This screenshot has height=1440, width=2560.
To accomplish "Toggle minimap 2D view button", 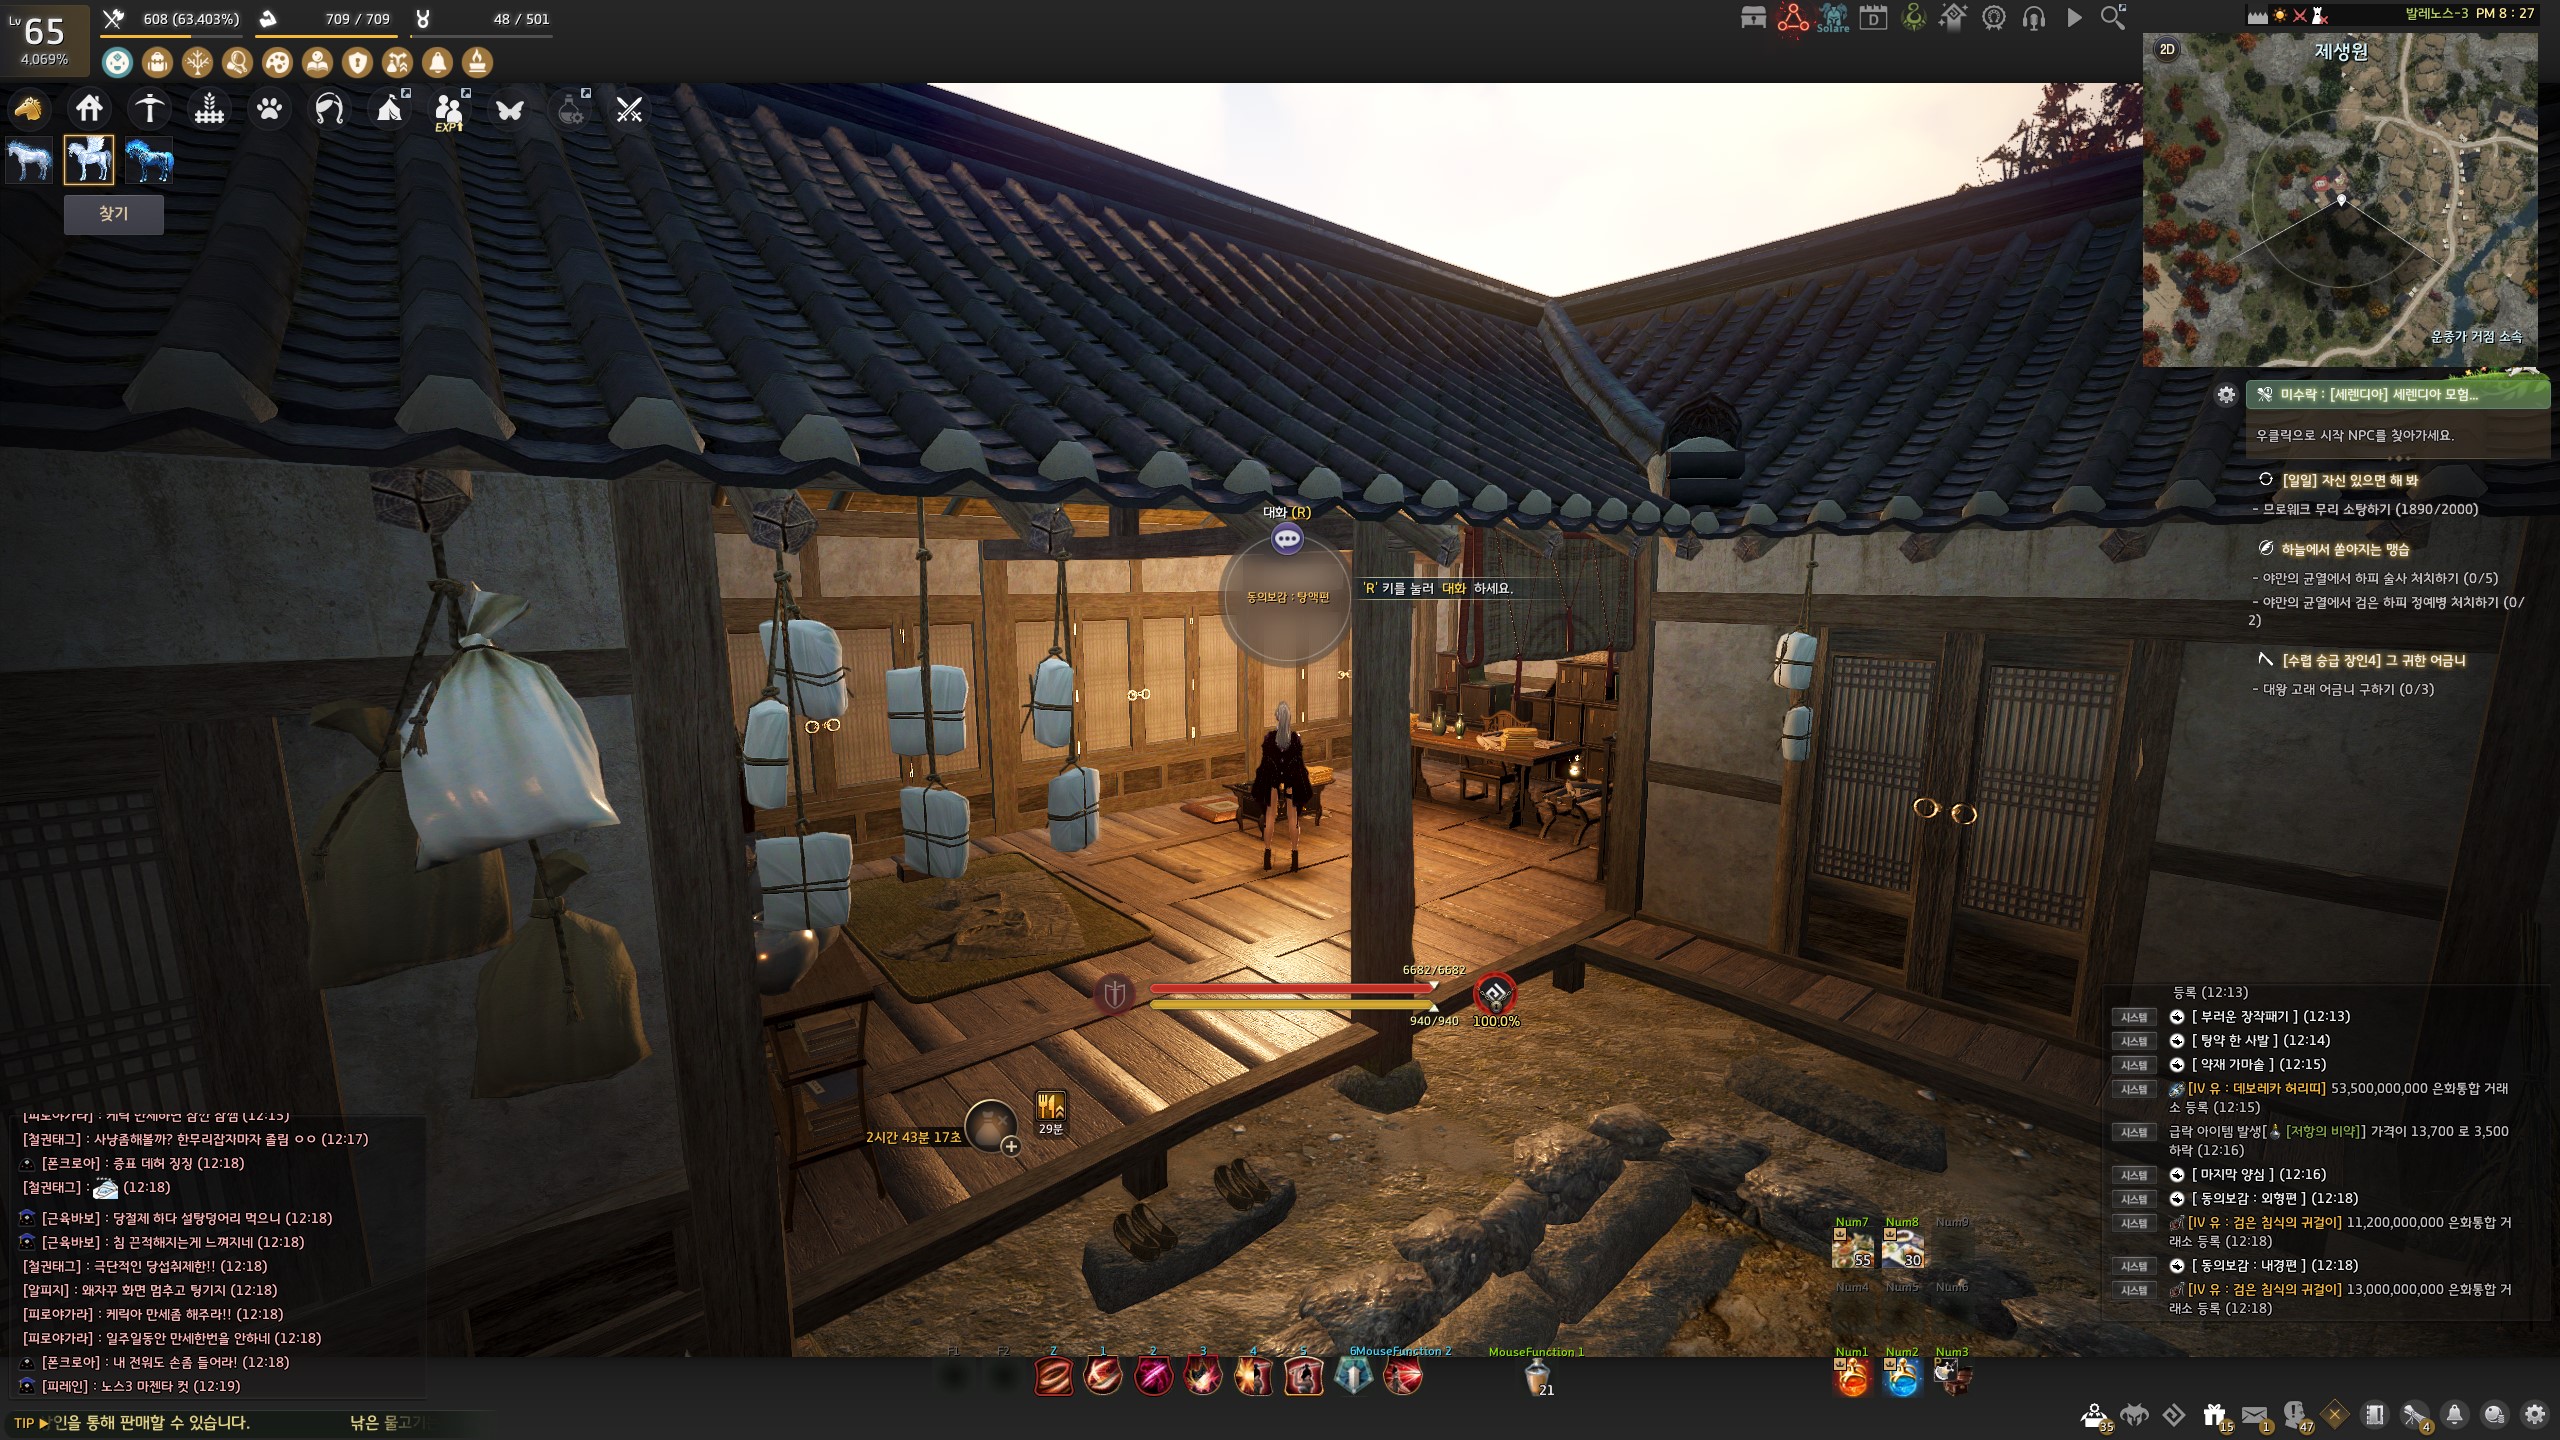I will 2167,49.
